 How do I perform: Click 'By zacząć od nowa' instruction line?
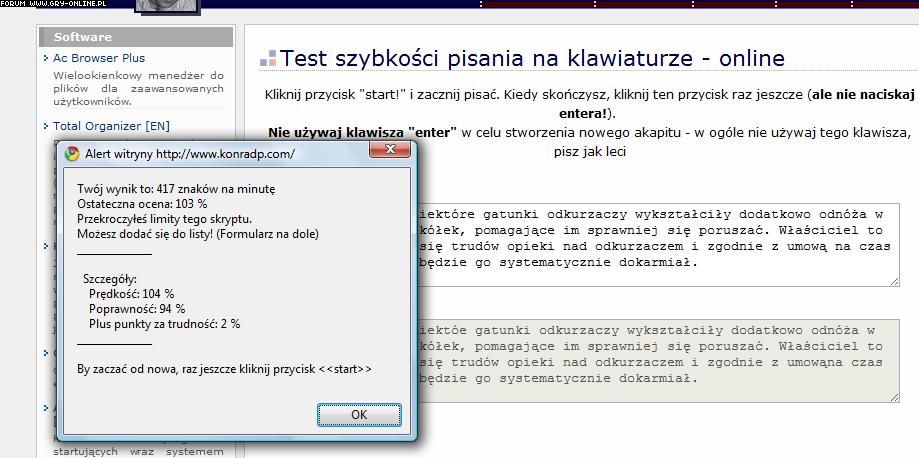click(224, 369)
